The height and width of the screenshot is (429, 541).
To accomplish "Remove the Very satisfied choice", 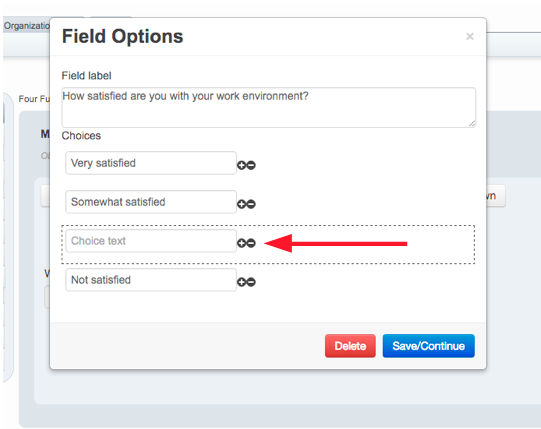I will (x=251, y=165).
